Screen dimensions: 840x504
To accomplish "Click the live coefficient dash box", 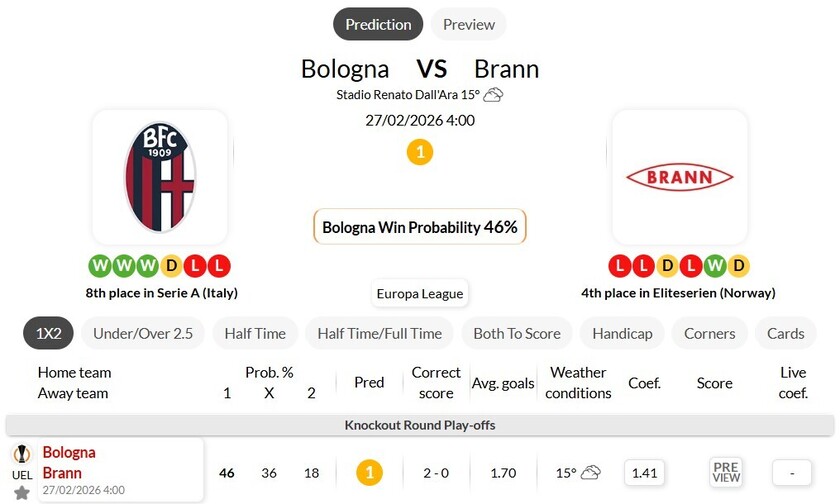I will click(x=792, y=472).
